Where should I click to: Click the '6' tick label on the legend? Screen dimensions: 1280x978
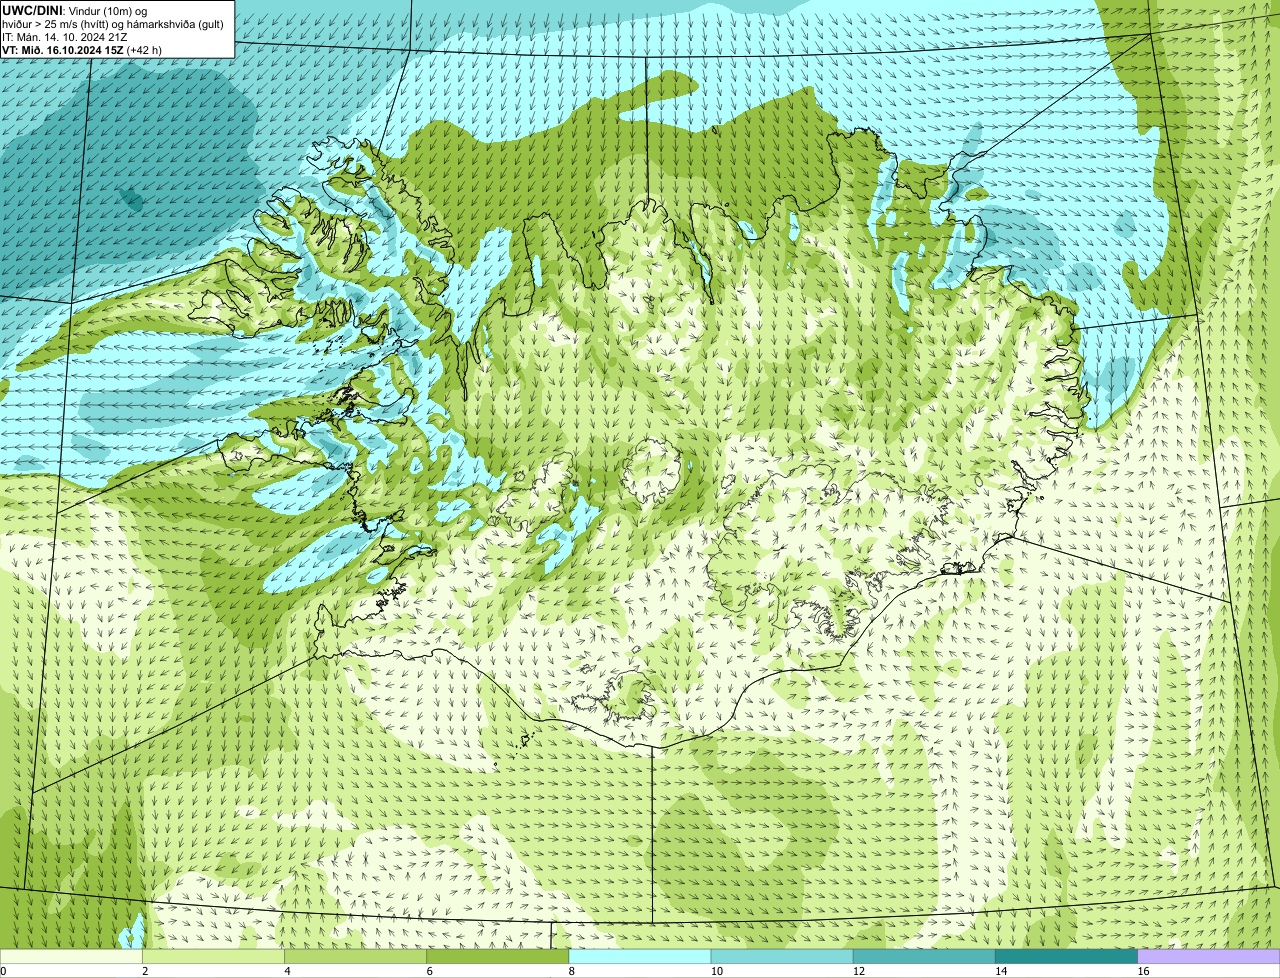pyautogui.click(x=429, y=971)
